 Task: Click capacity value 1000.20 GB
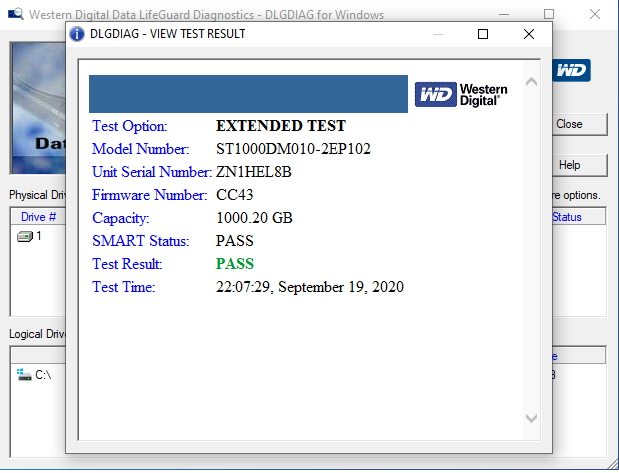coord(254,218)
